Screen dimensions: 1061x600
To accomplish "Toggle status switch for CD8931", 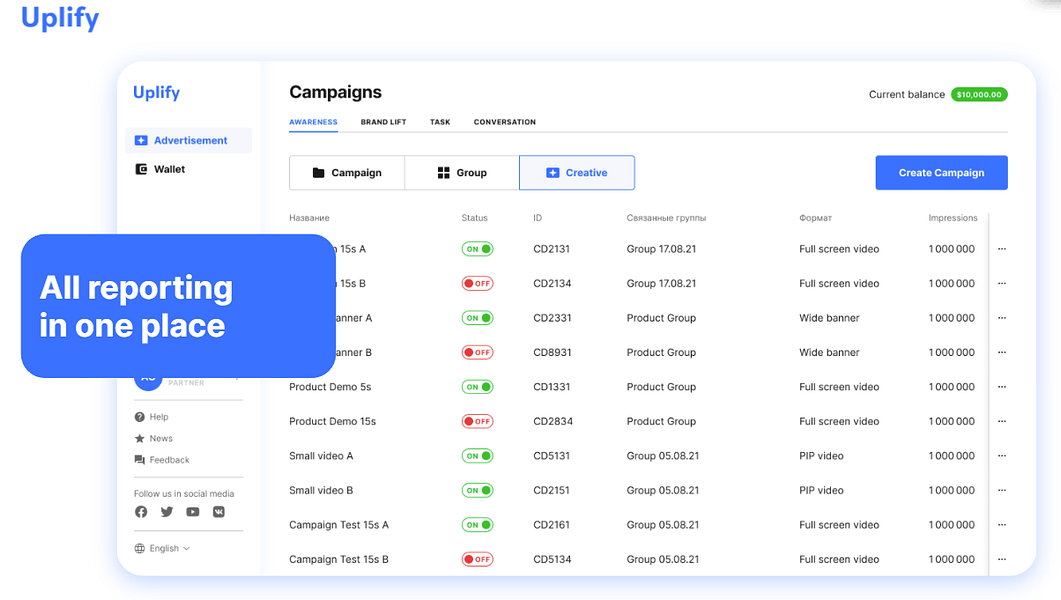I will [477, 352].
